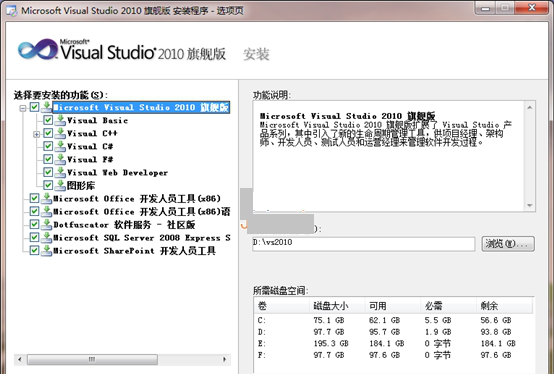Click the D: volume row
Viewport: 554px width, 388px height.
pos(393,332)
